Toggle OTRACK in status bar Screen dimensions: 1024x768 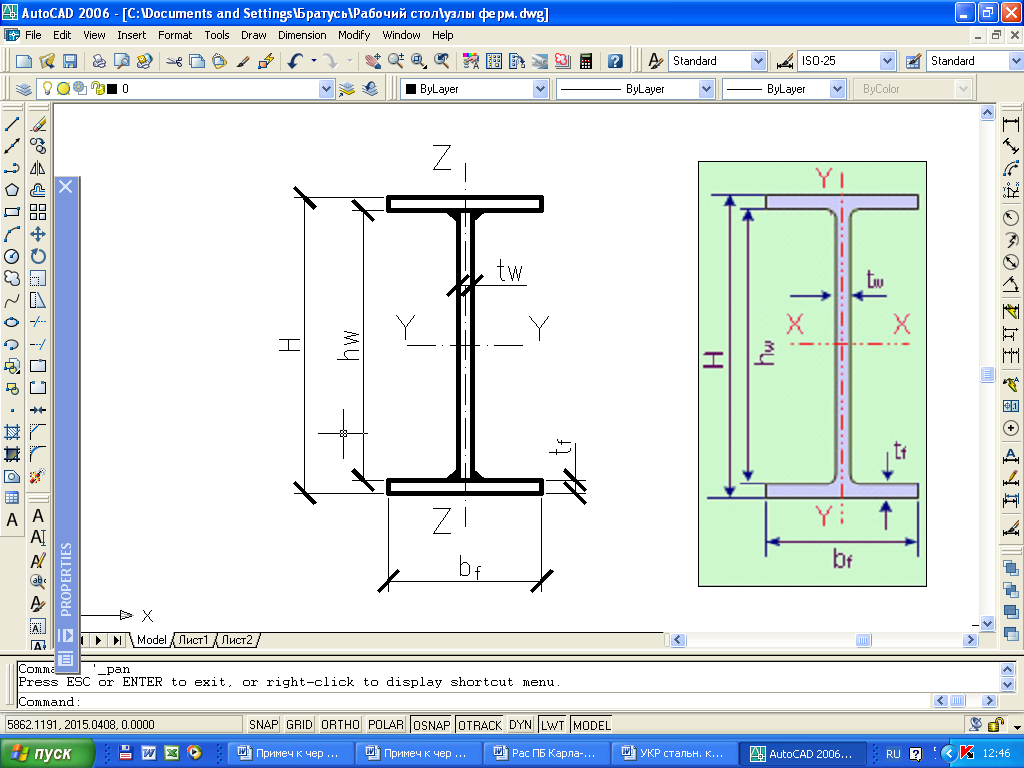pyautogui.click(x=480, y=725)
